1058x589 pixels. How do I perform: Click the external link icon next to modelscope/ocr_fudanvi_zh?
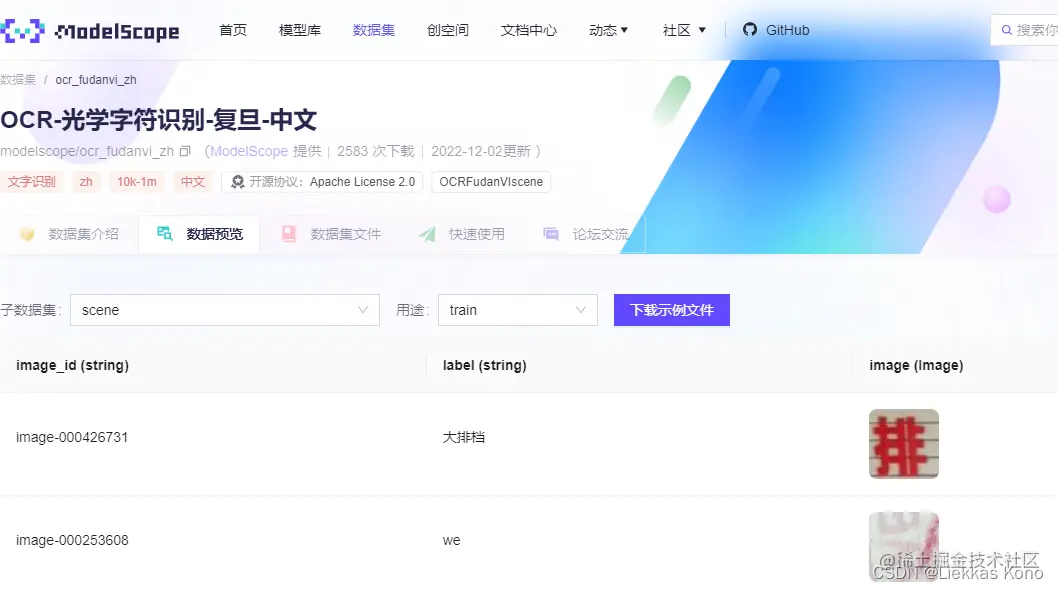coord(185,150)
